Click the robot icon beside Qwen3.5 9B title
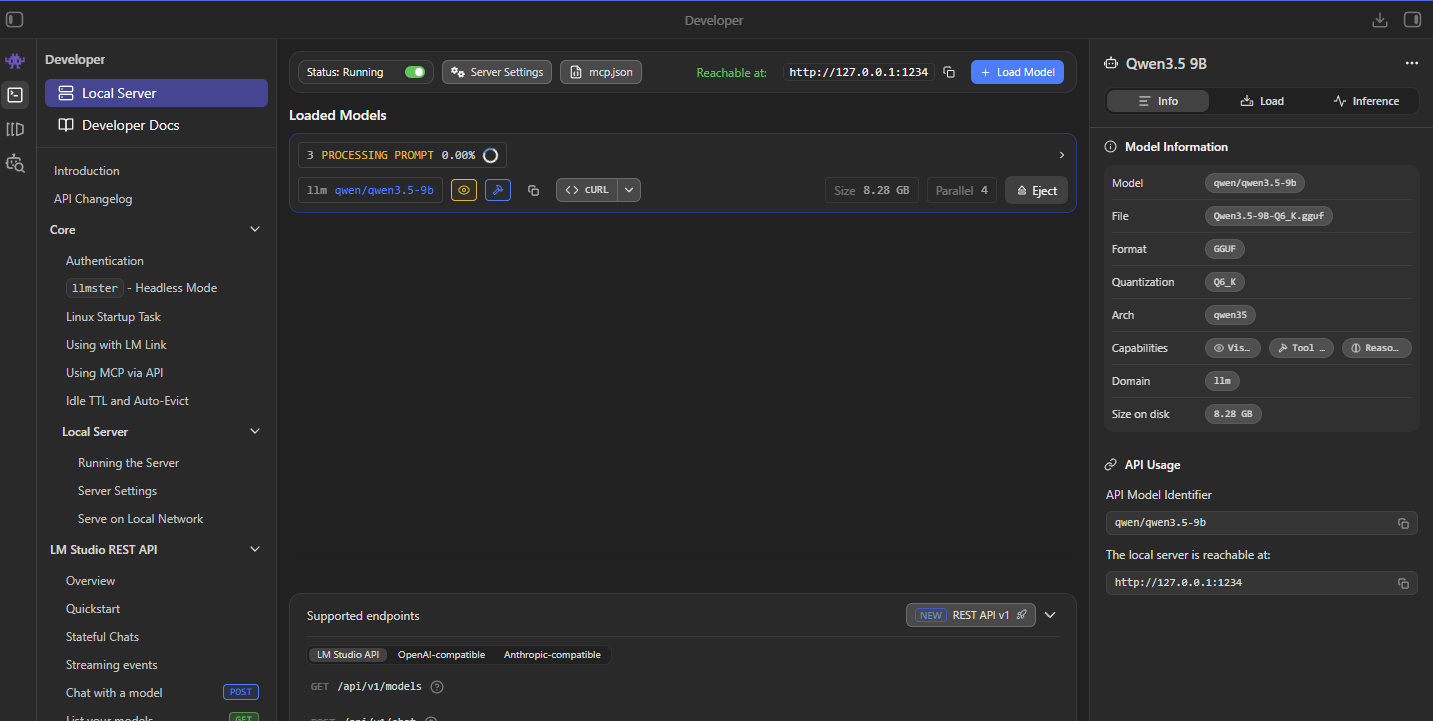Screen dimensions: 1433x721 pyautogui.click(x=1111, y=63)
